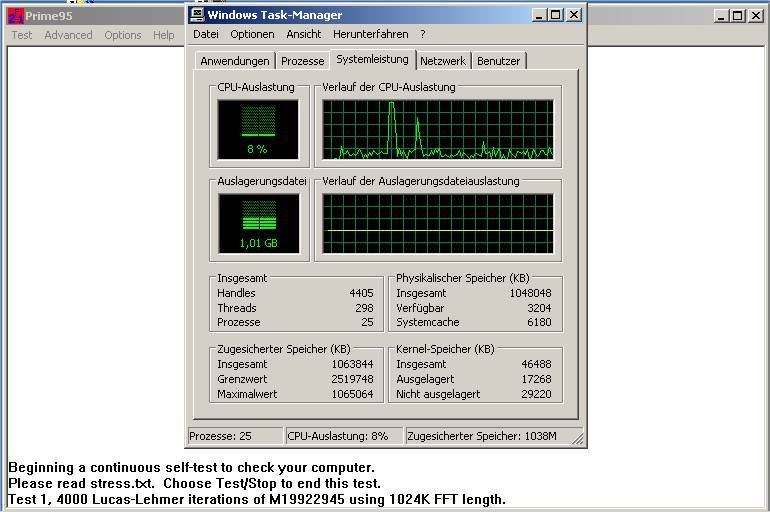The width and height of the screenshot is (770, 512).
Task: Click the Threads value 298
Action: coord(364,308)
